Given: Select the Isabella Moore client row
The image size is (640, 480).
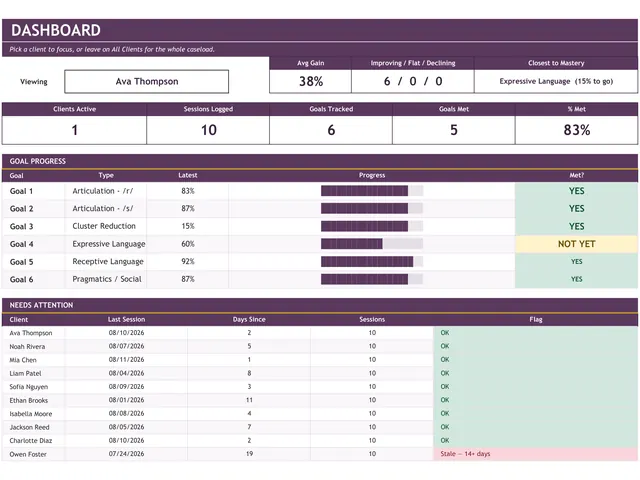Looking at the screenshot, I should 320,414.
